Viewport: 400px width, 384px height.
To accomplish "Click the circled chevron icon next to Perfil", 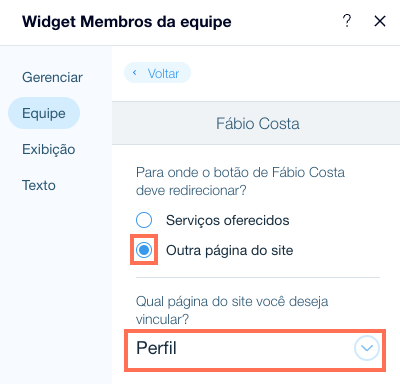I will (367, 348).
